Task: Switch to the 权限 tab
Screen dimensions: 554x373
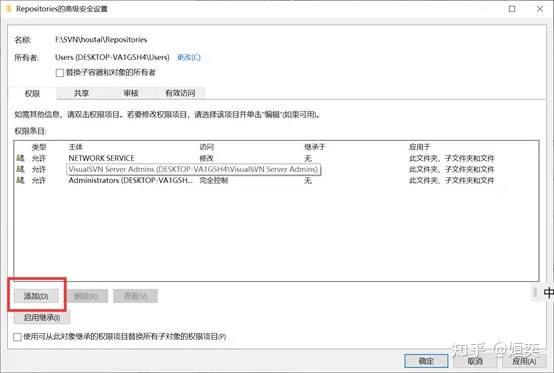Action: [32, 94]
